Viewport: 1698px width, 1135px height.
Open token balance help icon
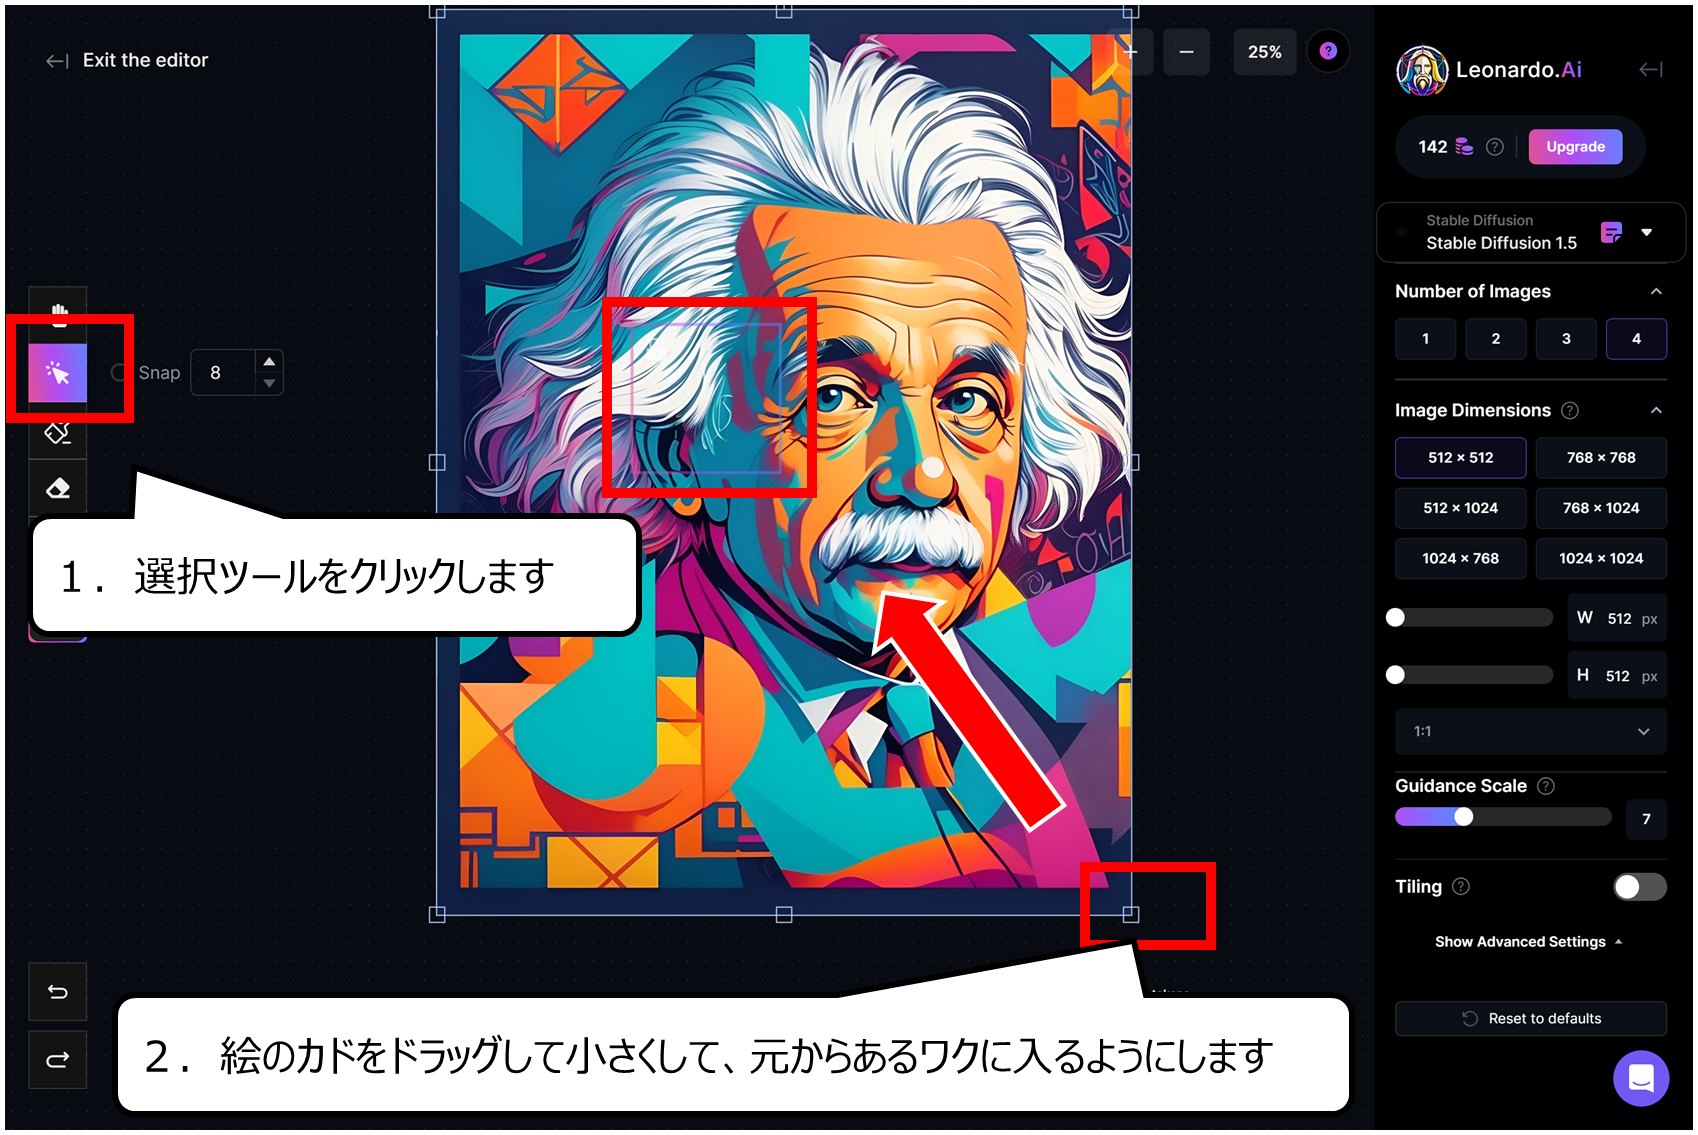point(1495,147)
